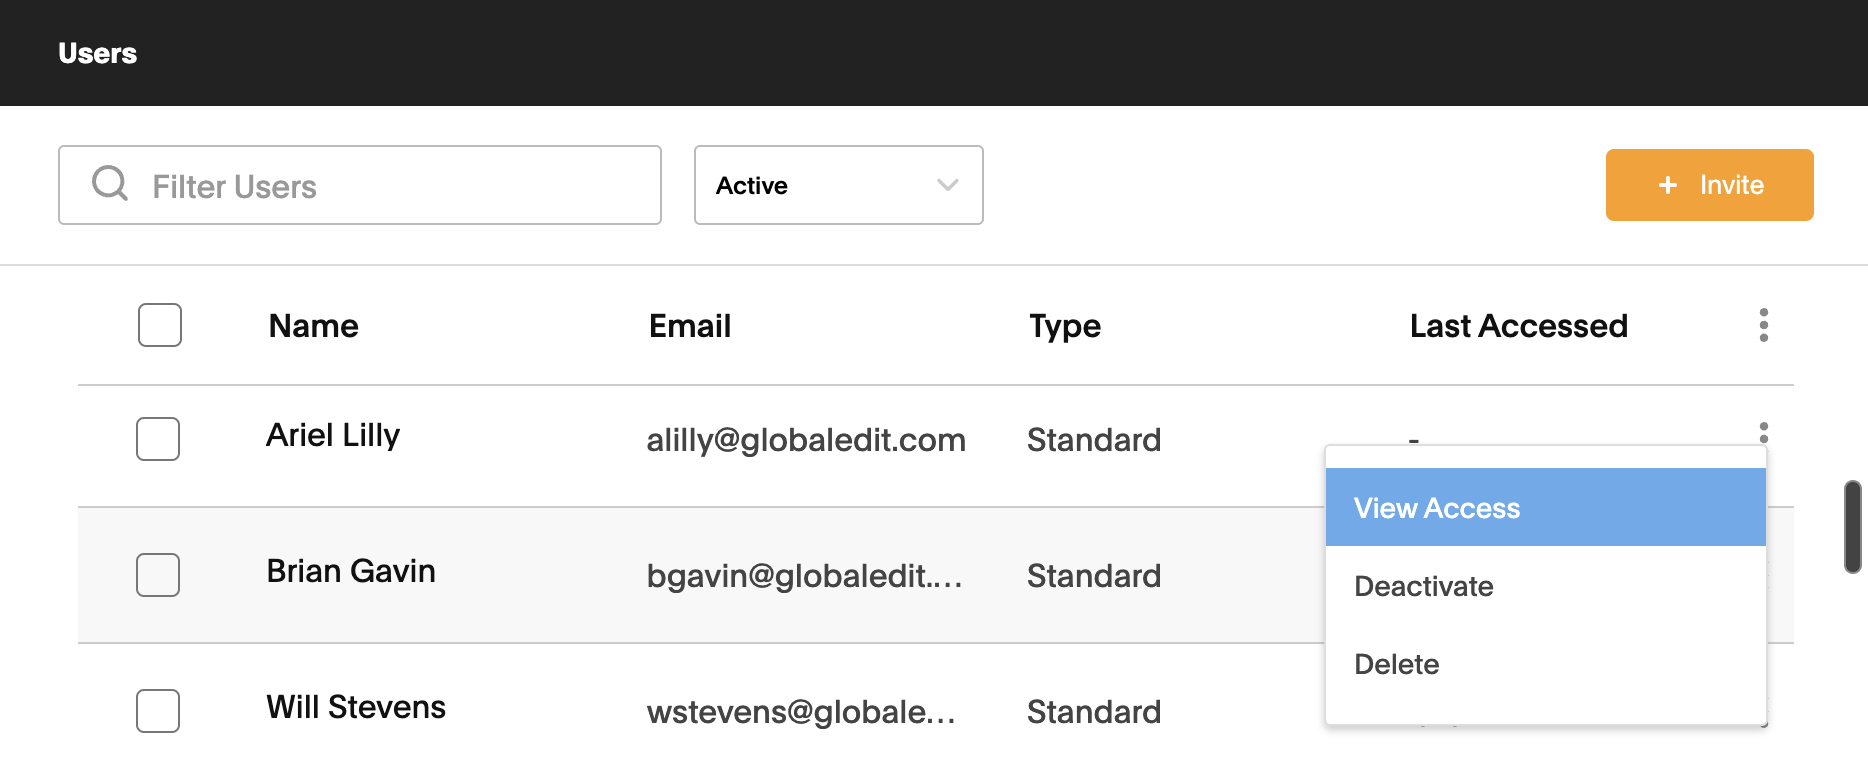This screenshot has height=778, width=1868.
Task: Open the table header three-dot menu
Action: click(x=1763, y=325)
